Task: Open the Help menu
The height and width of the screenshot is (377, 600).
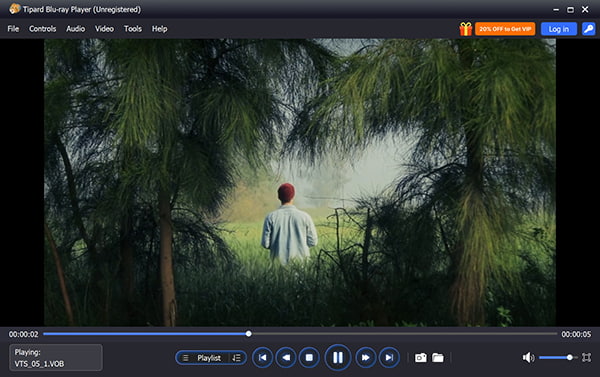Action: 159,29
